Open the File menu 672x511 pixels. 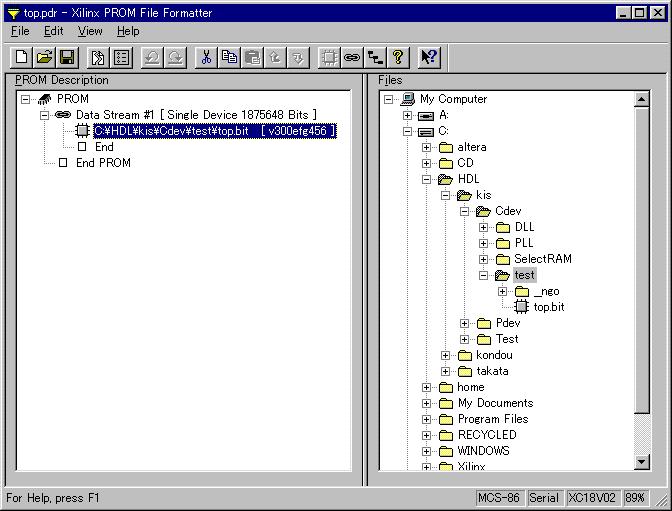point(20,31)
